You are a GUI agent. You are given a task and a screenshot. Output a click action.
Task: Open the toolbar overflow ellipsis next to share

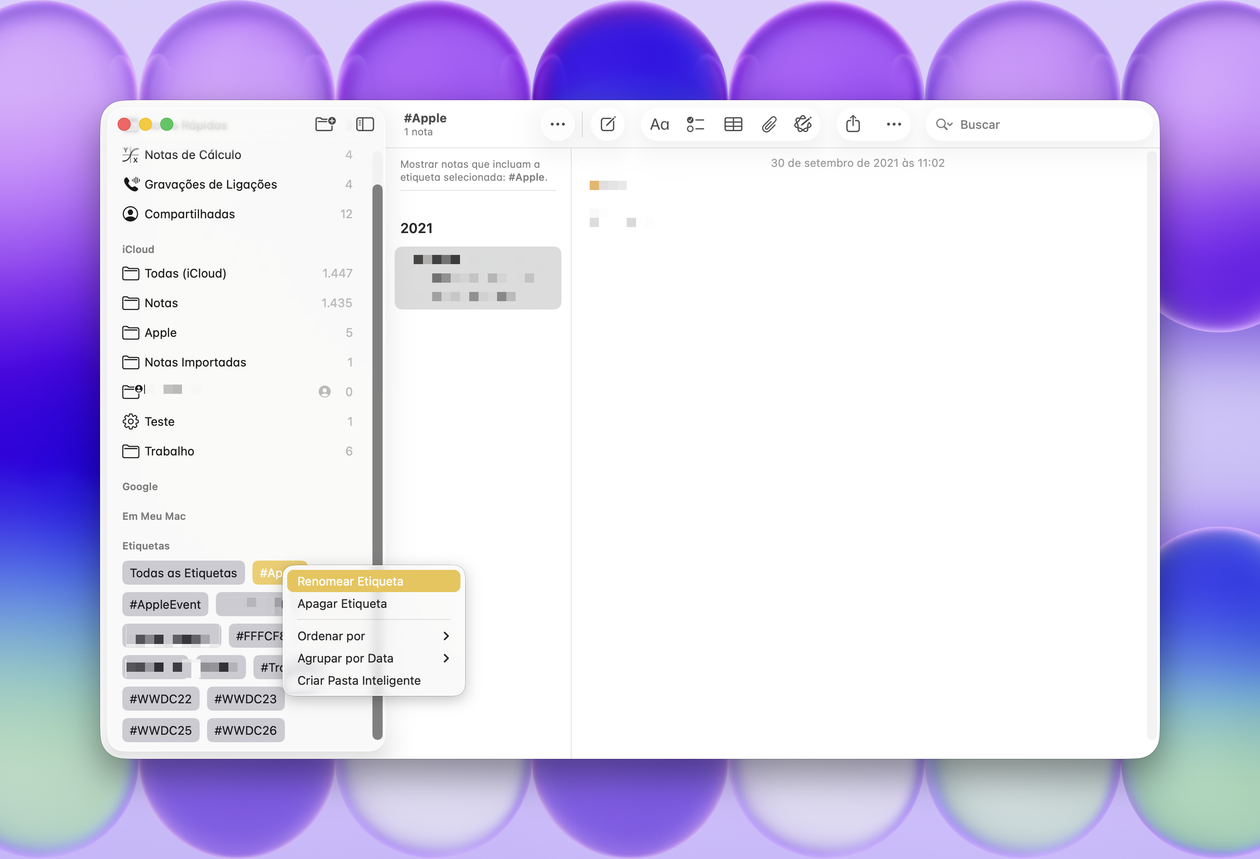894,124
